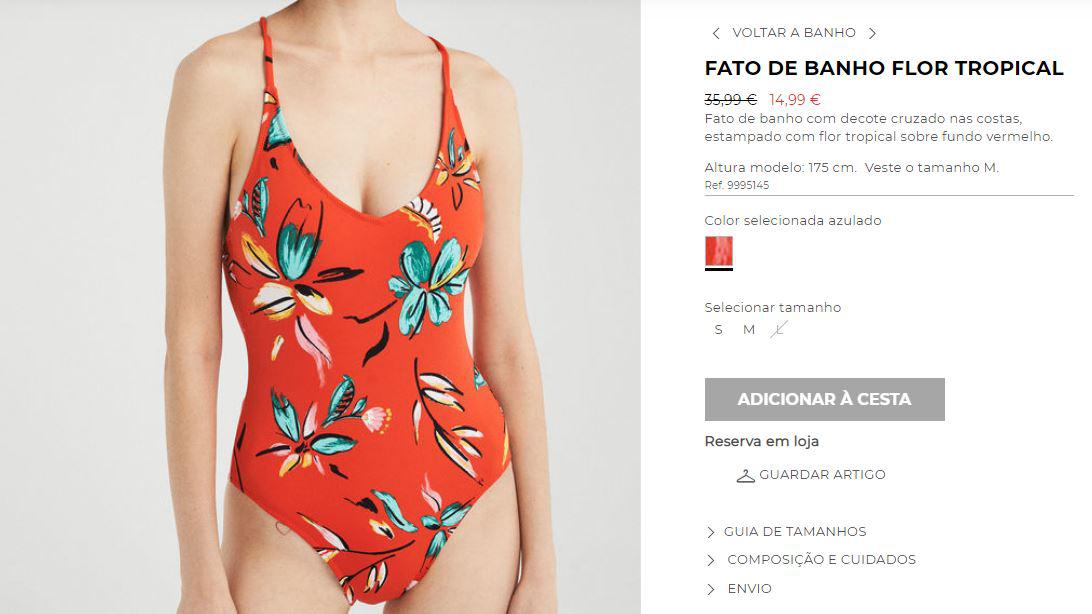Screen dimensions: 1092x614
Task: Expand Composição e Cuidados details
Action: 821,560
